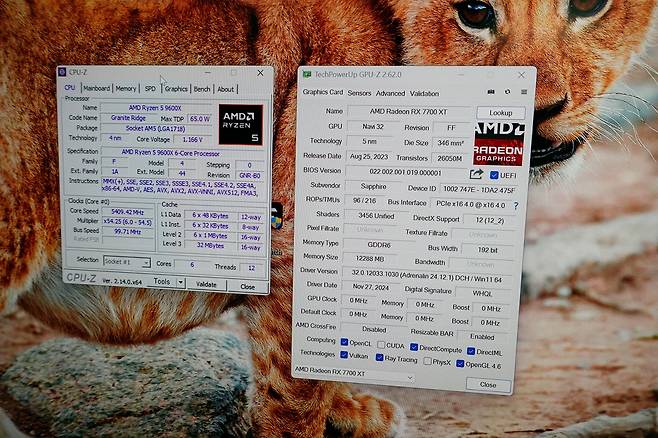Click the Validate button in CPU-Z
658x438 pixels.
point(206,285)
